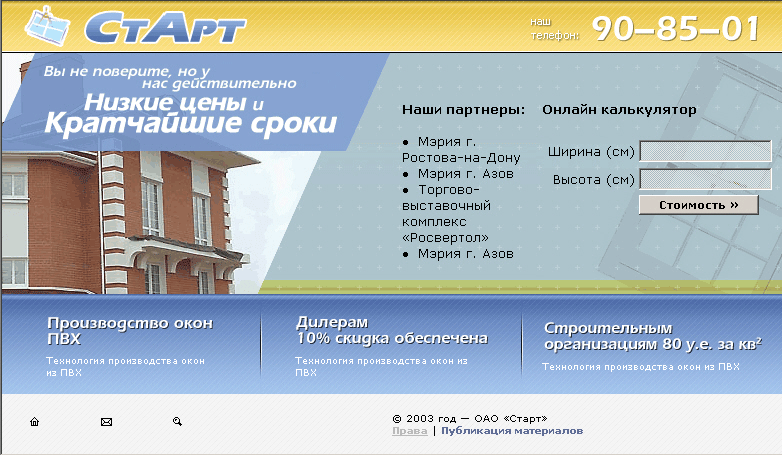The height and width of the screenshot is (455, 782).
Task: Click the наш телефон: label
Action: pyautogui.click(x=554, y=28)
